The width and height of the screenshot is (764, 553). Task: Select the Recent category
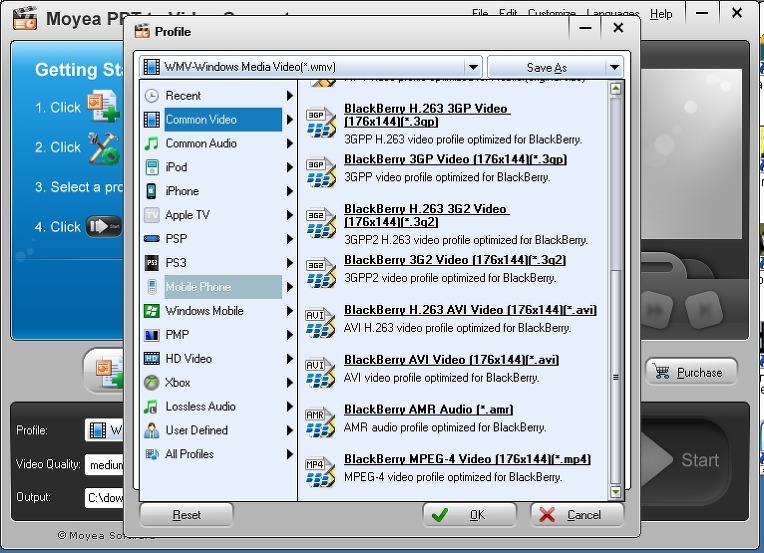[x=183, y=96]
